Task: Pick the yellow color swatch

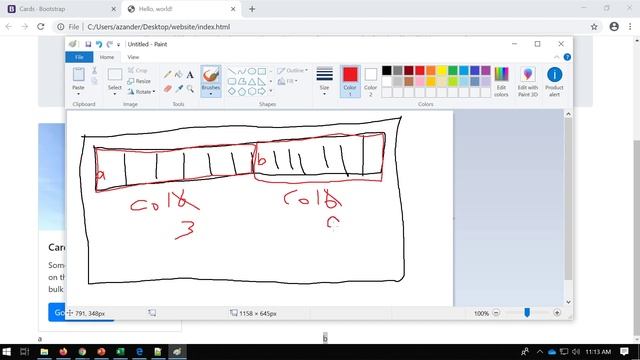Action: pyautogui.click(x=442, y=70)
